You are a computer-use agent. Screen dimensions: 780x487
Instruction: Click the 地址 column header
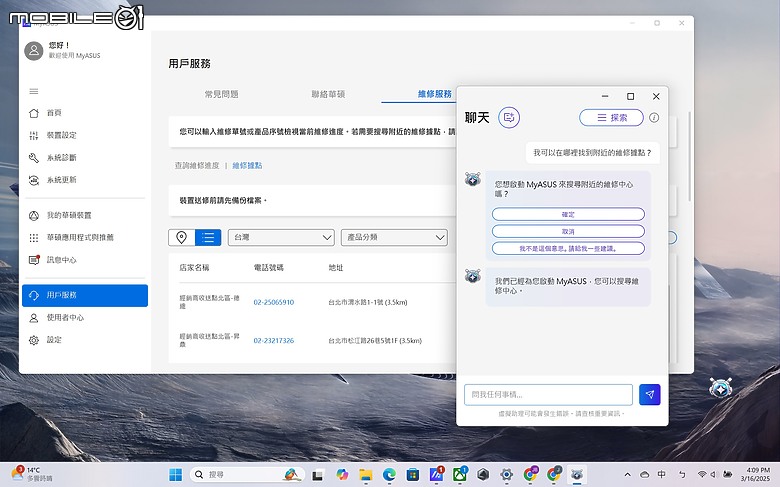pyautogui.click(x=336, y=268)
